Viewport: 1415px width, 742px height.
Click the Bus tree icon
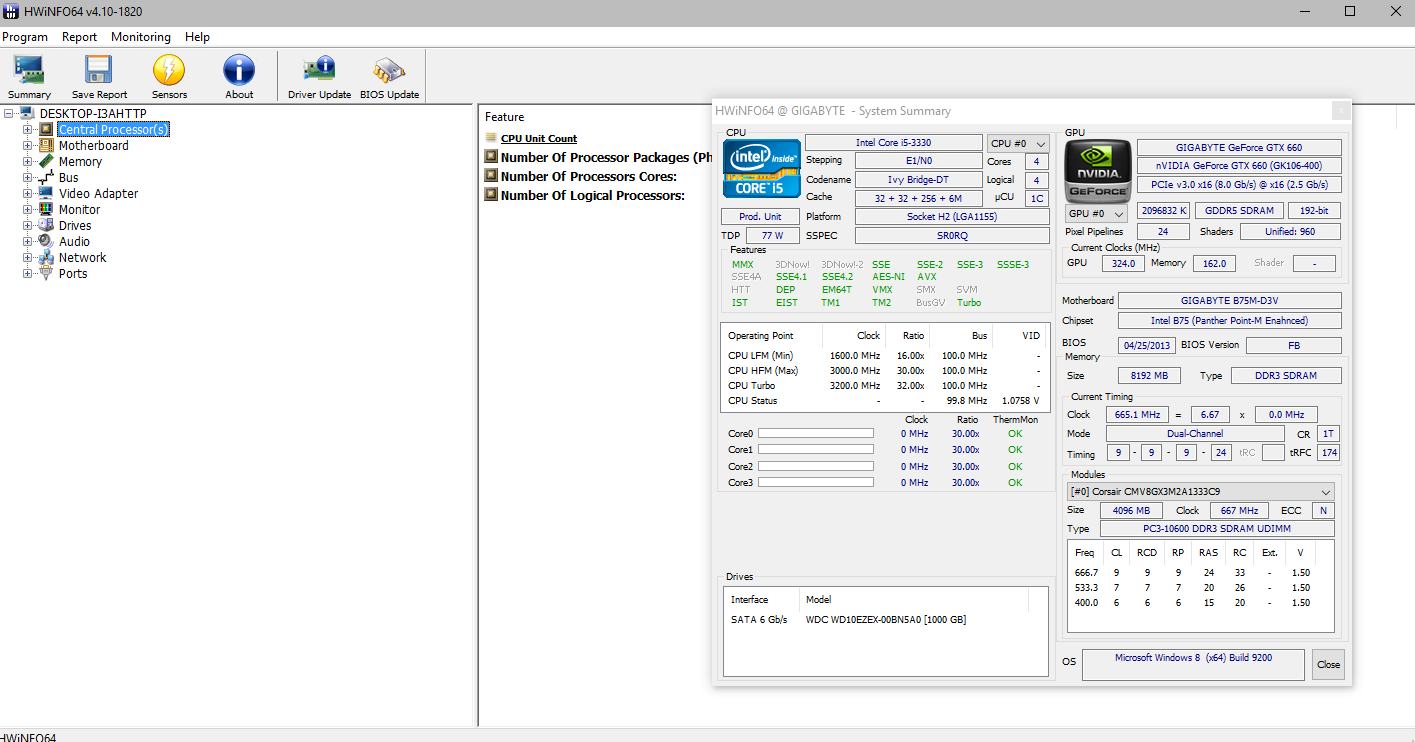click(46, 177)
